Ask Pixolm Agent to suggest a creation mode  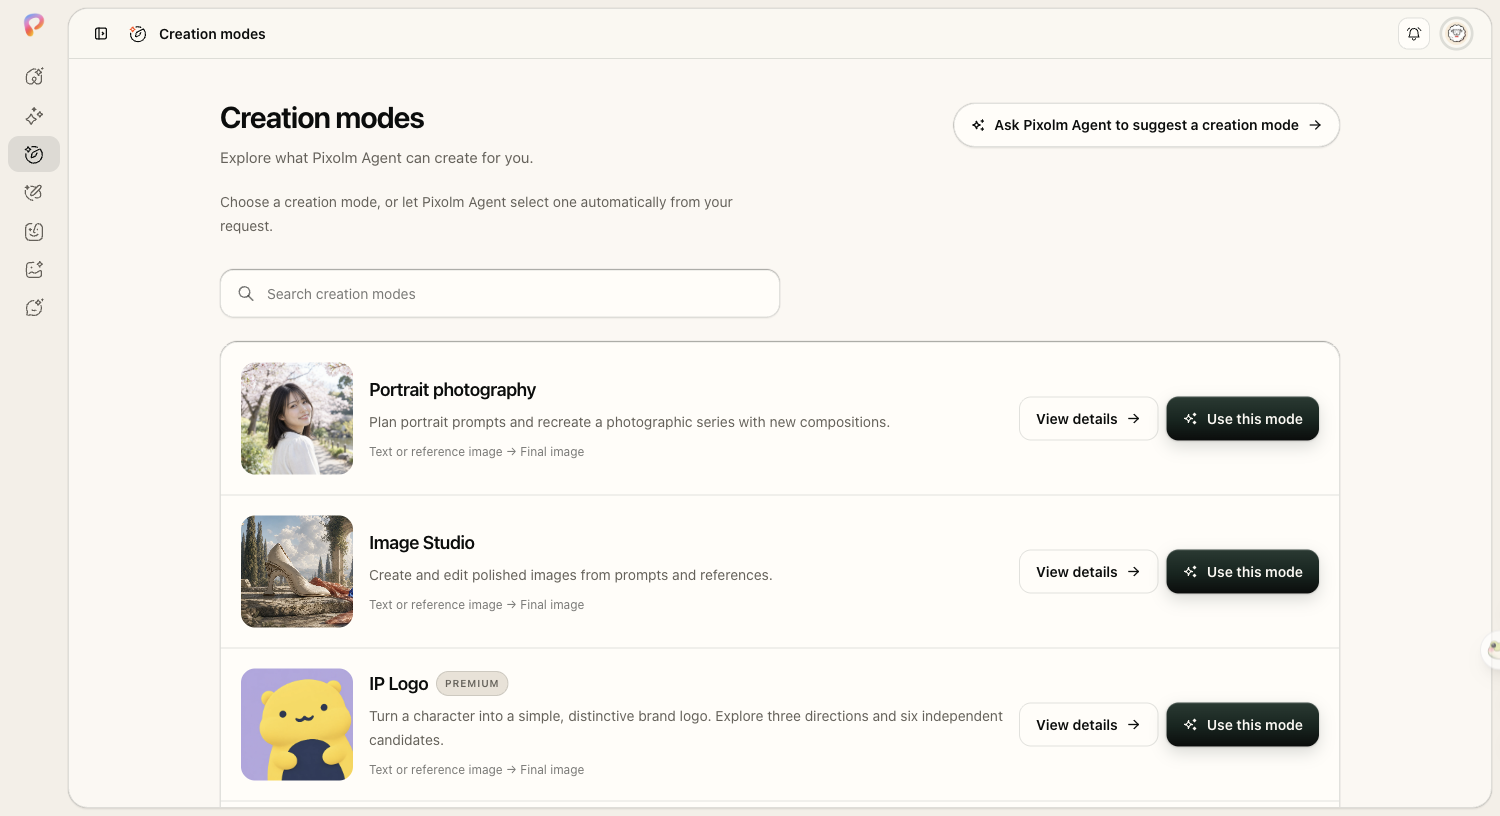pyautogui.click(x=1146, y=125)
